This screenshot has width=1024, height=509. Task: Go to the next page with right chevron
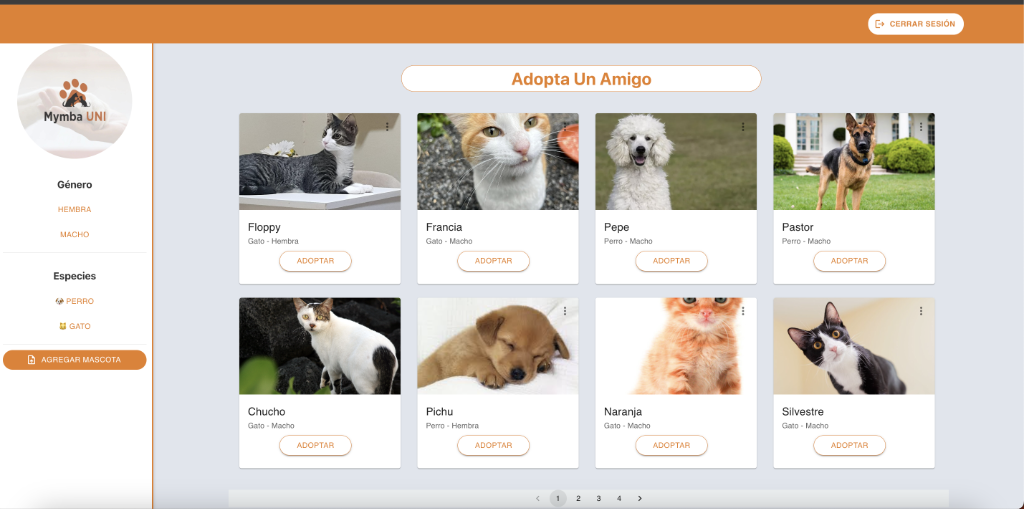point(639,499)
